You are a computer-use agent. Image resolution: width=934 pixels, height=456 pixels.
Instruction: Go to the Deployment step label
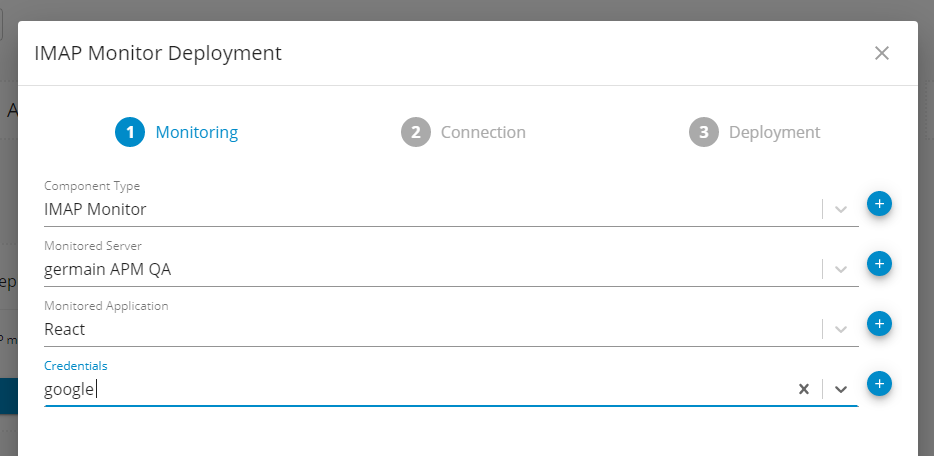(774, 132)
